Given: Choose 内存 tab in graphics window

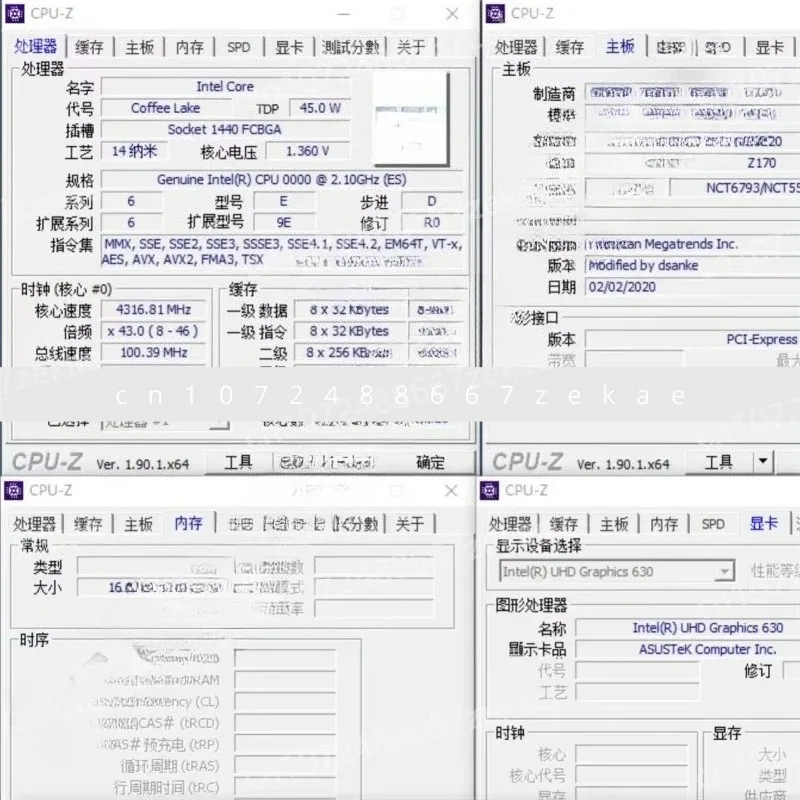Looking at the screenshot, I should [664, 524].
